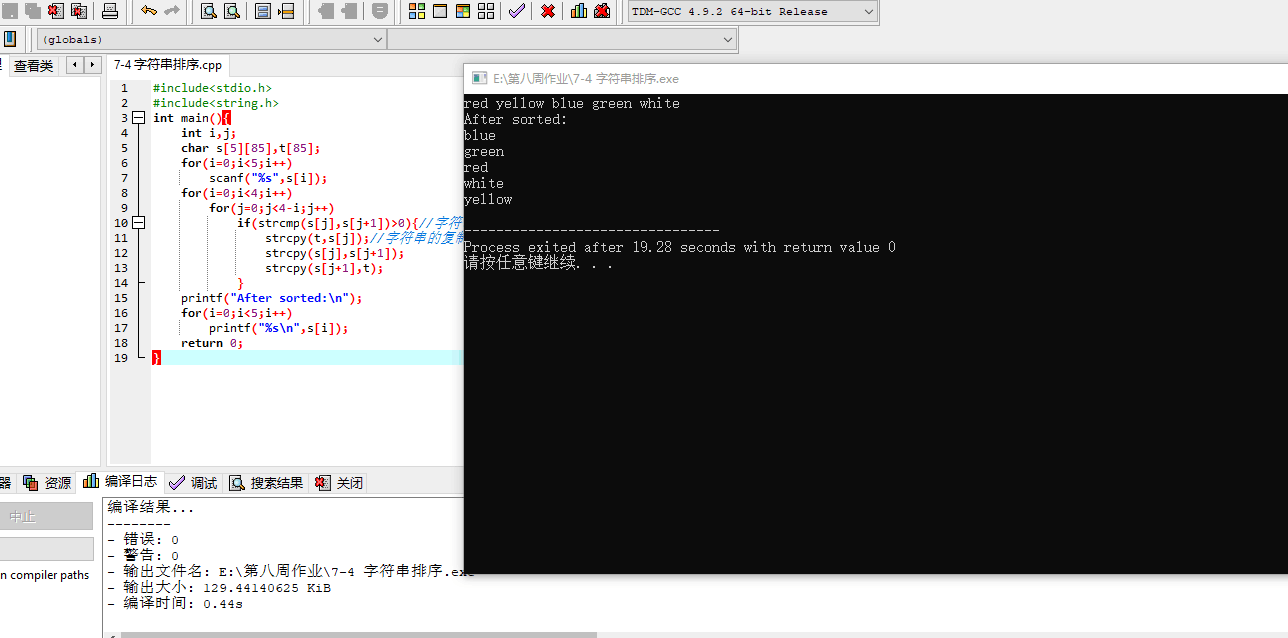
Task: Click the disabled Save file icon
Action: coord(10,11)
